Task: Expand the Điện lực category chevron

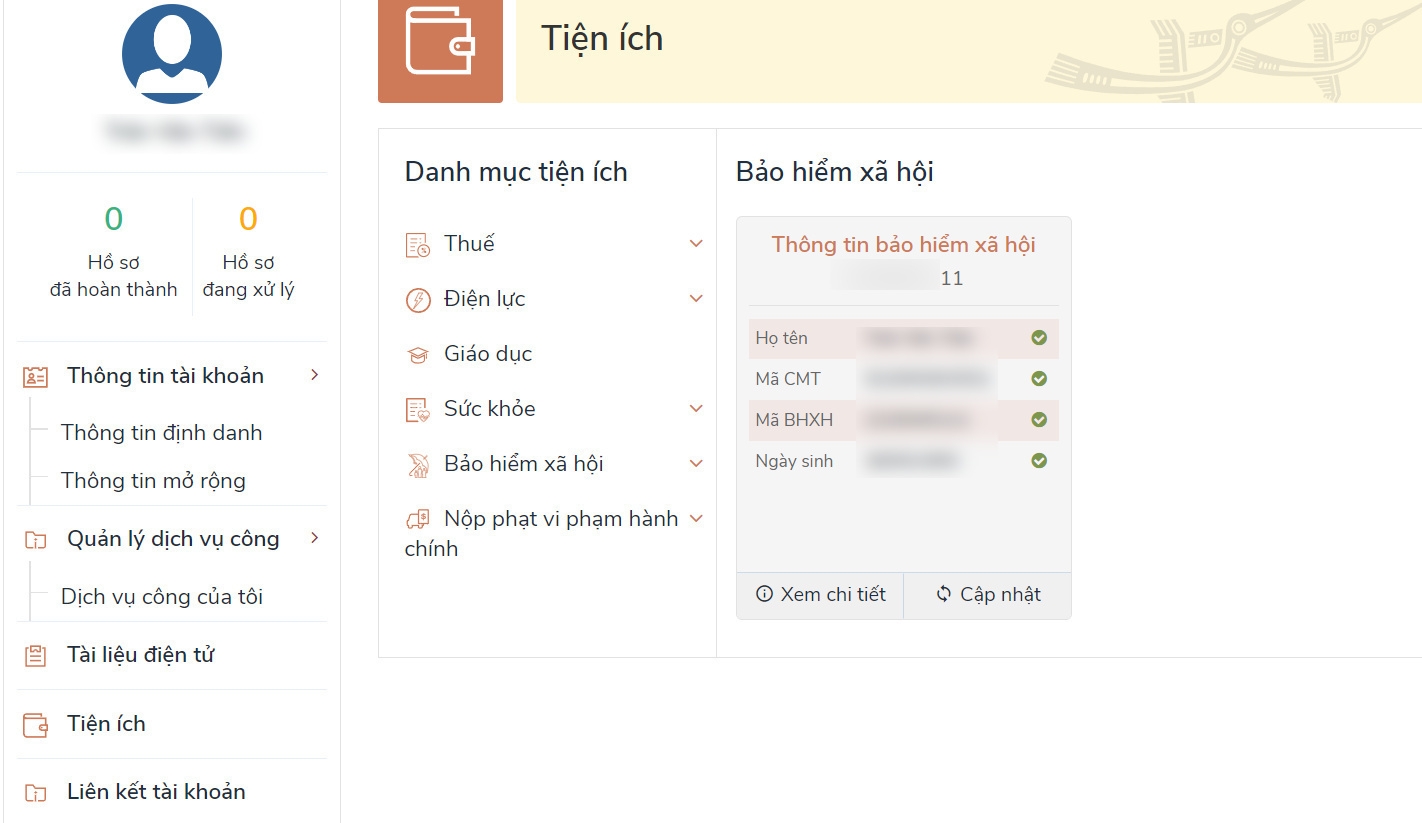Action: pos(696,298)
